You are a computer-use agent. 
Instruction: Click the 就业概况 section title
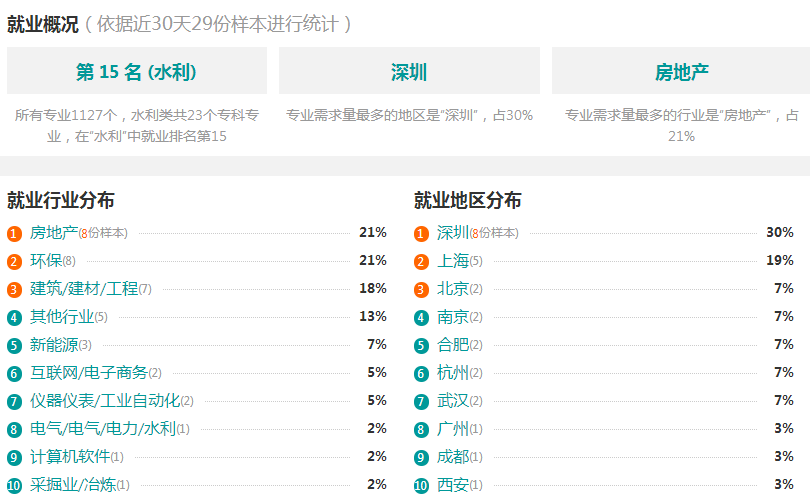[x=43, y=24]
